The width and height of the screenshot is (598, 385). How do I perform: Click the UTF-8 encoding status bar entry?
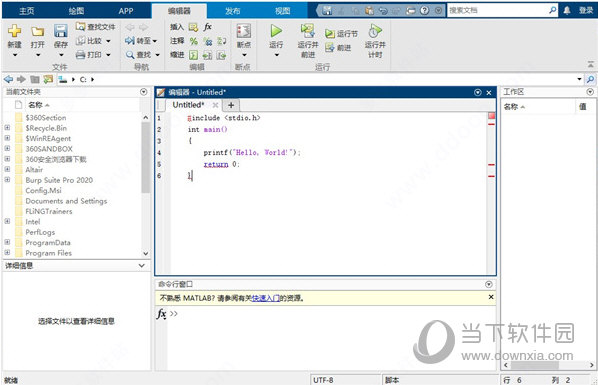tap(323, 380)
